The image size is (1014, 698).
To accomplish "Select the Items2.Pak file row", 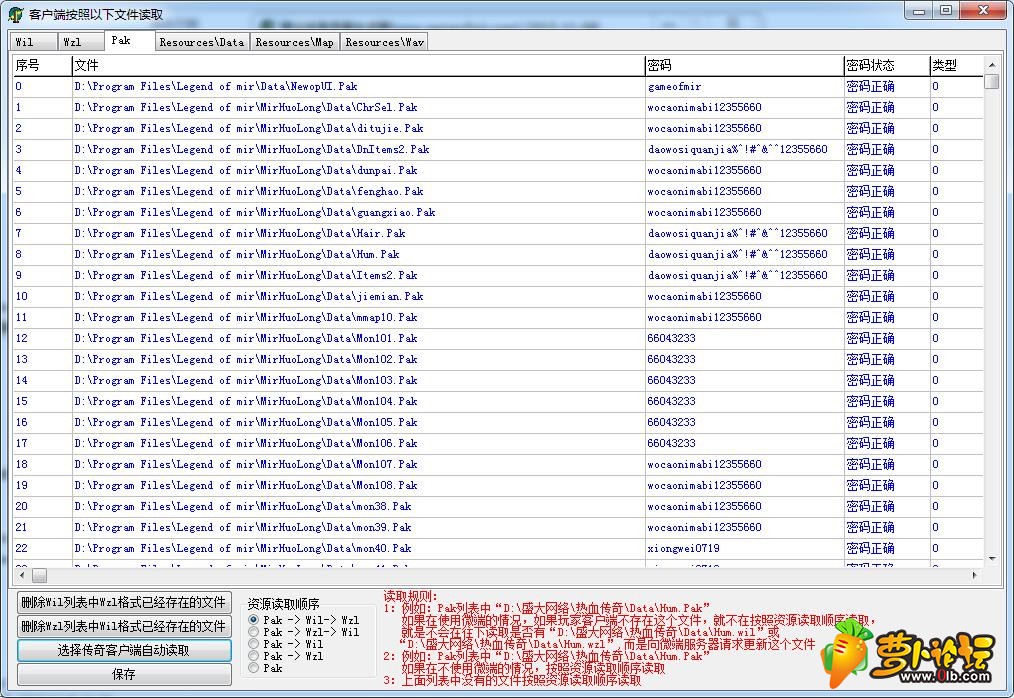I will pyautogui.click(x=498, y=276).
